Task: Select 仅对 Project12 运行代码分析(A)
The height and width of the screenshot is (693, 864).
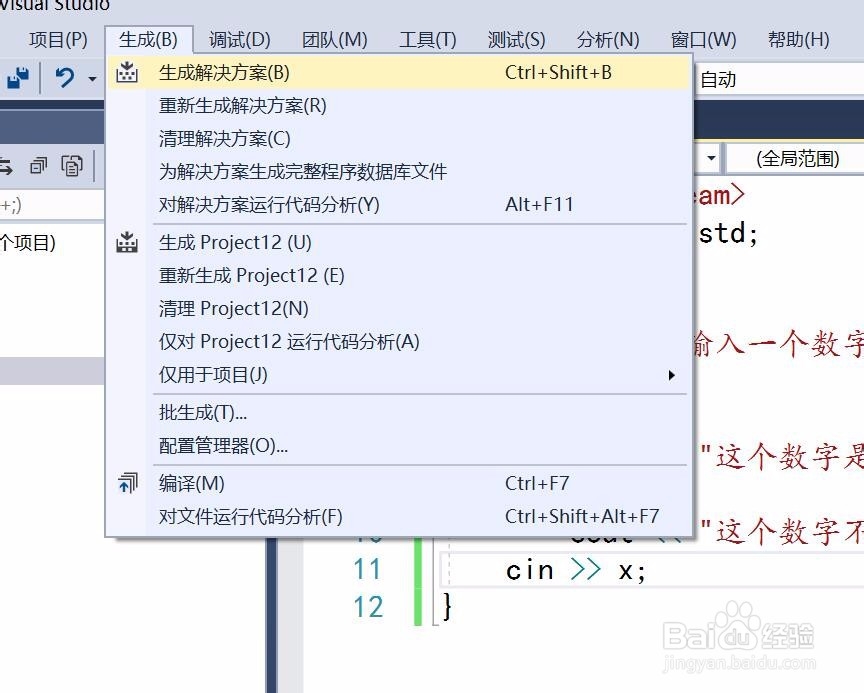Action: click(399, 342)
